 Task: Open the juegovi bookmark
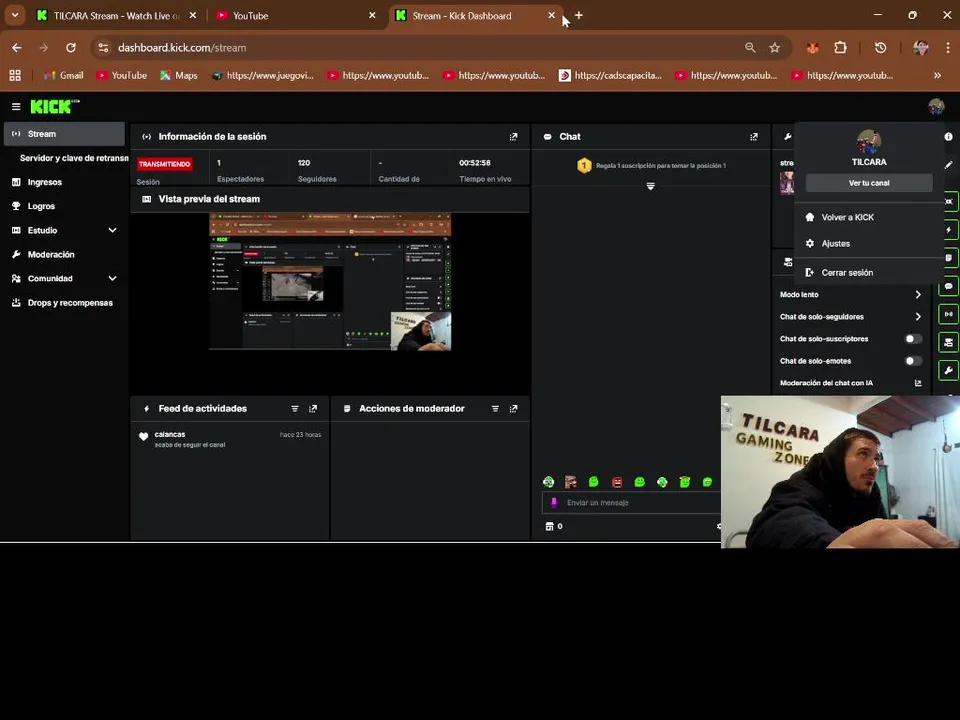point(263,75)
